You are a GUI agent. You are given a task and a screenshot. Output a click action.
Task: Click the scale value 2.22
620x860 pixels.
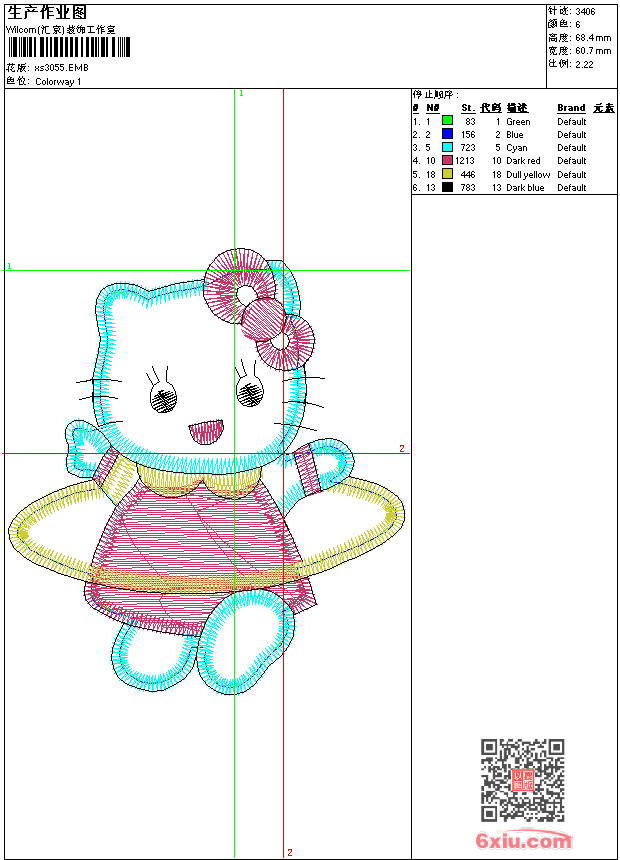click(584, 64)
